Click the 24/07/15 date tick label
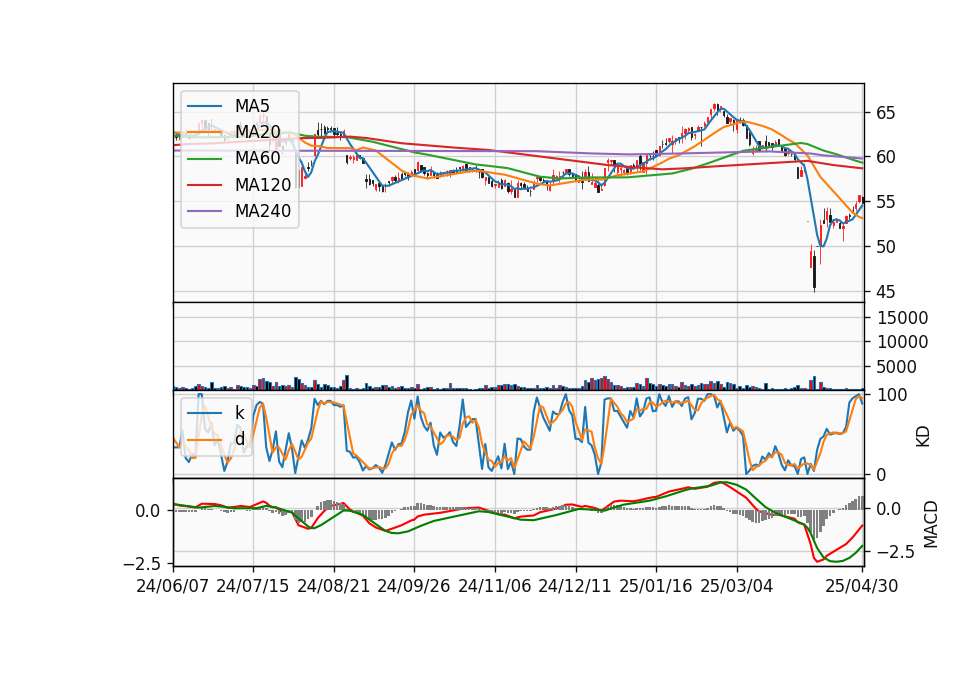This screenshot has width=960, height=690. 253,586
